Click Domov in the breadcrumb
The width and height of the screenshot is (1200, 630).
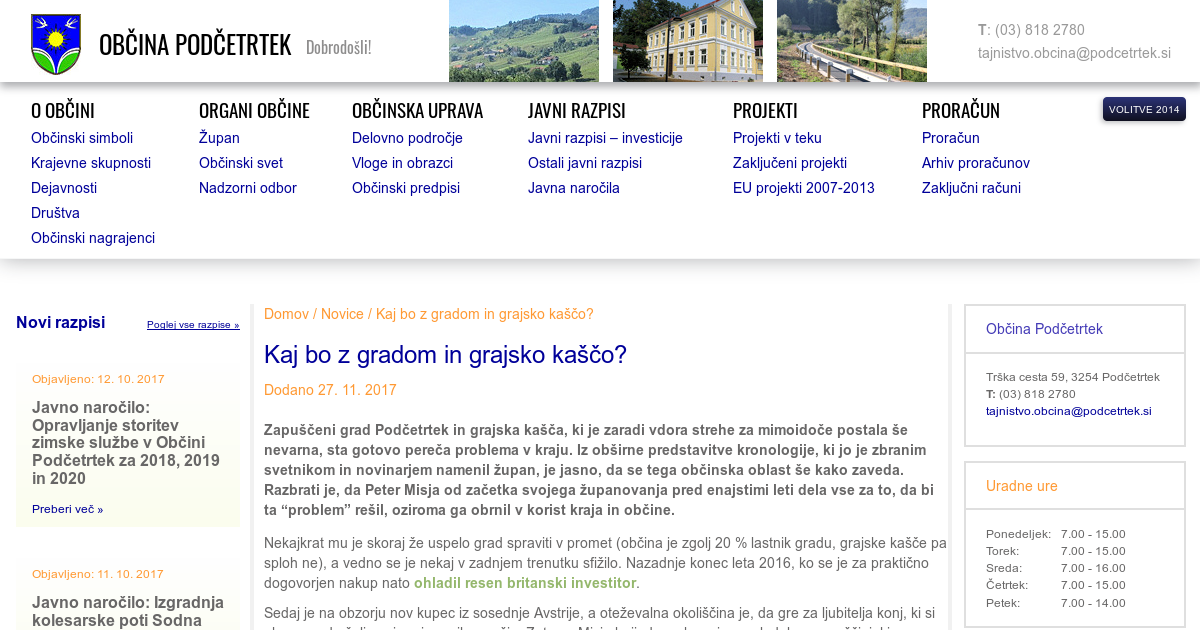click(286, 314)
